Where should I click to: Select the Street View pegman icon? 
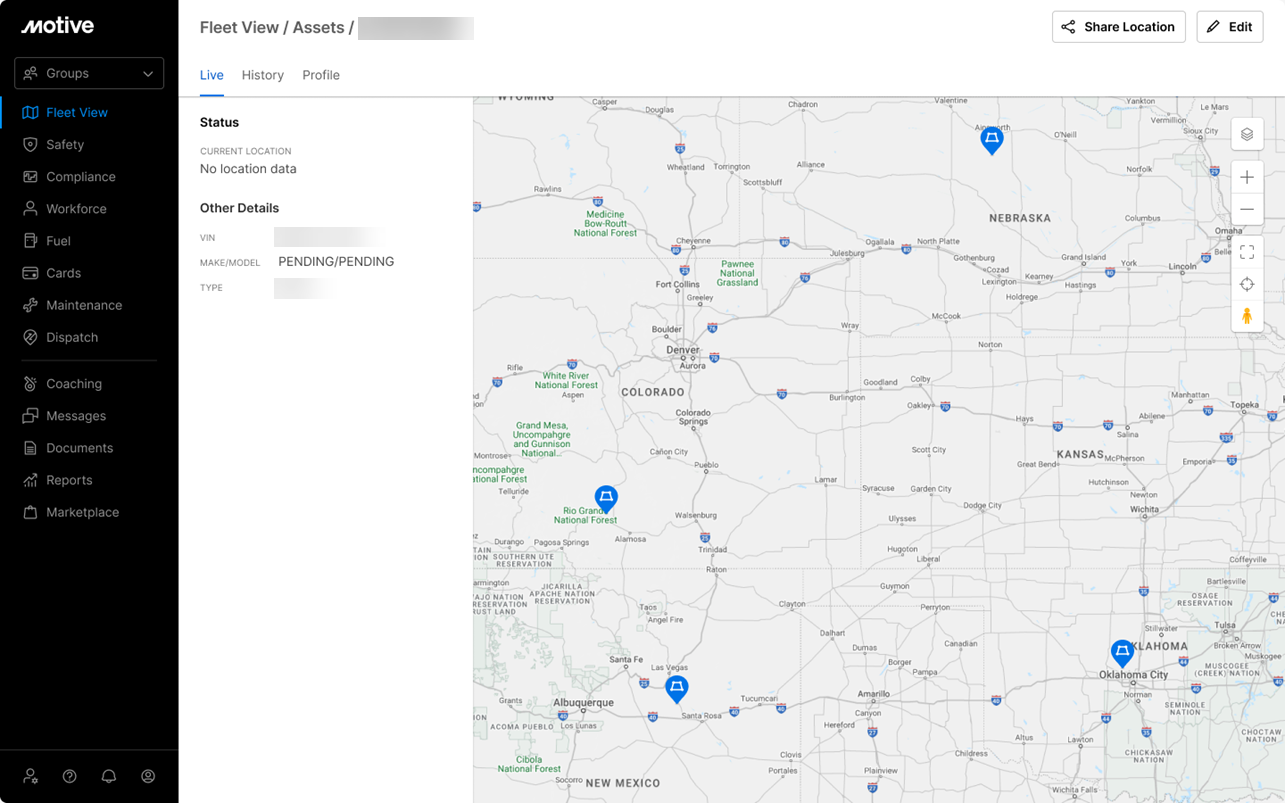pyautogui.click(x=1247, y=316)
